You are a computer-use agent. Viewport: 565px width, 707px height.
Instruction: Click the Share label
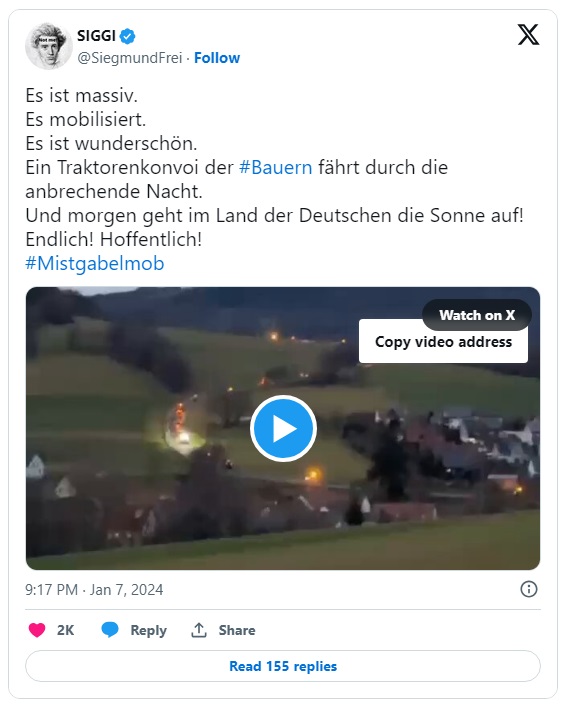coord(237,630)
